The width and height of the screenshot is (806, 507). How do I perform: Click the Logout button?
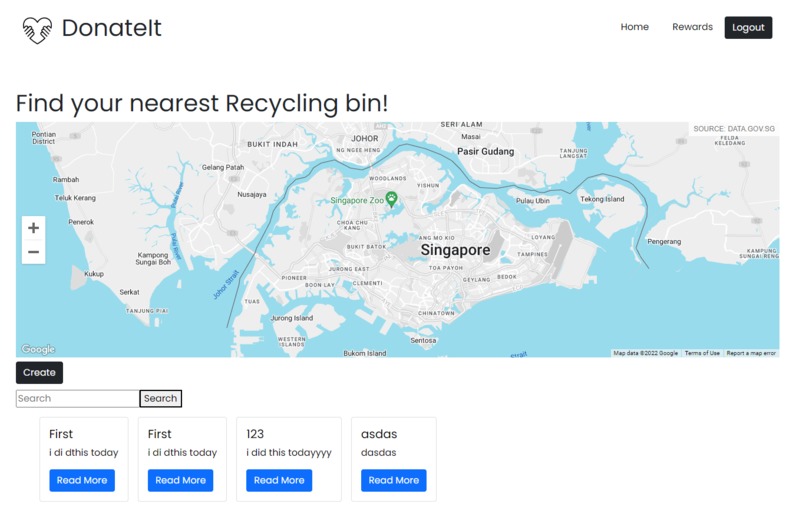click(748, 28)
